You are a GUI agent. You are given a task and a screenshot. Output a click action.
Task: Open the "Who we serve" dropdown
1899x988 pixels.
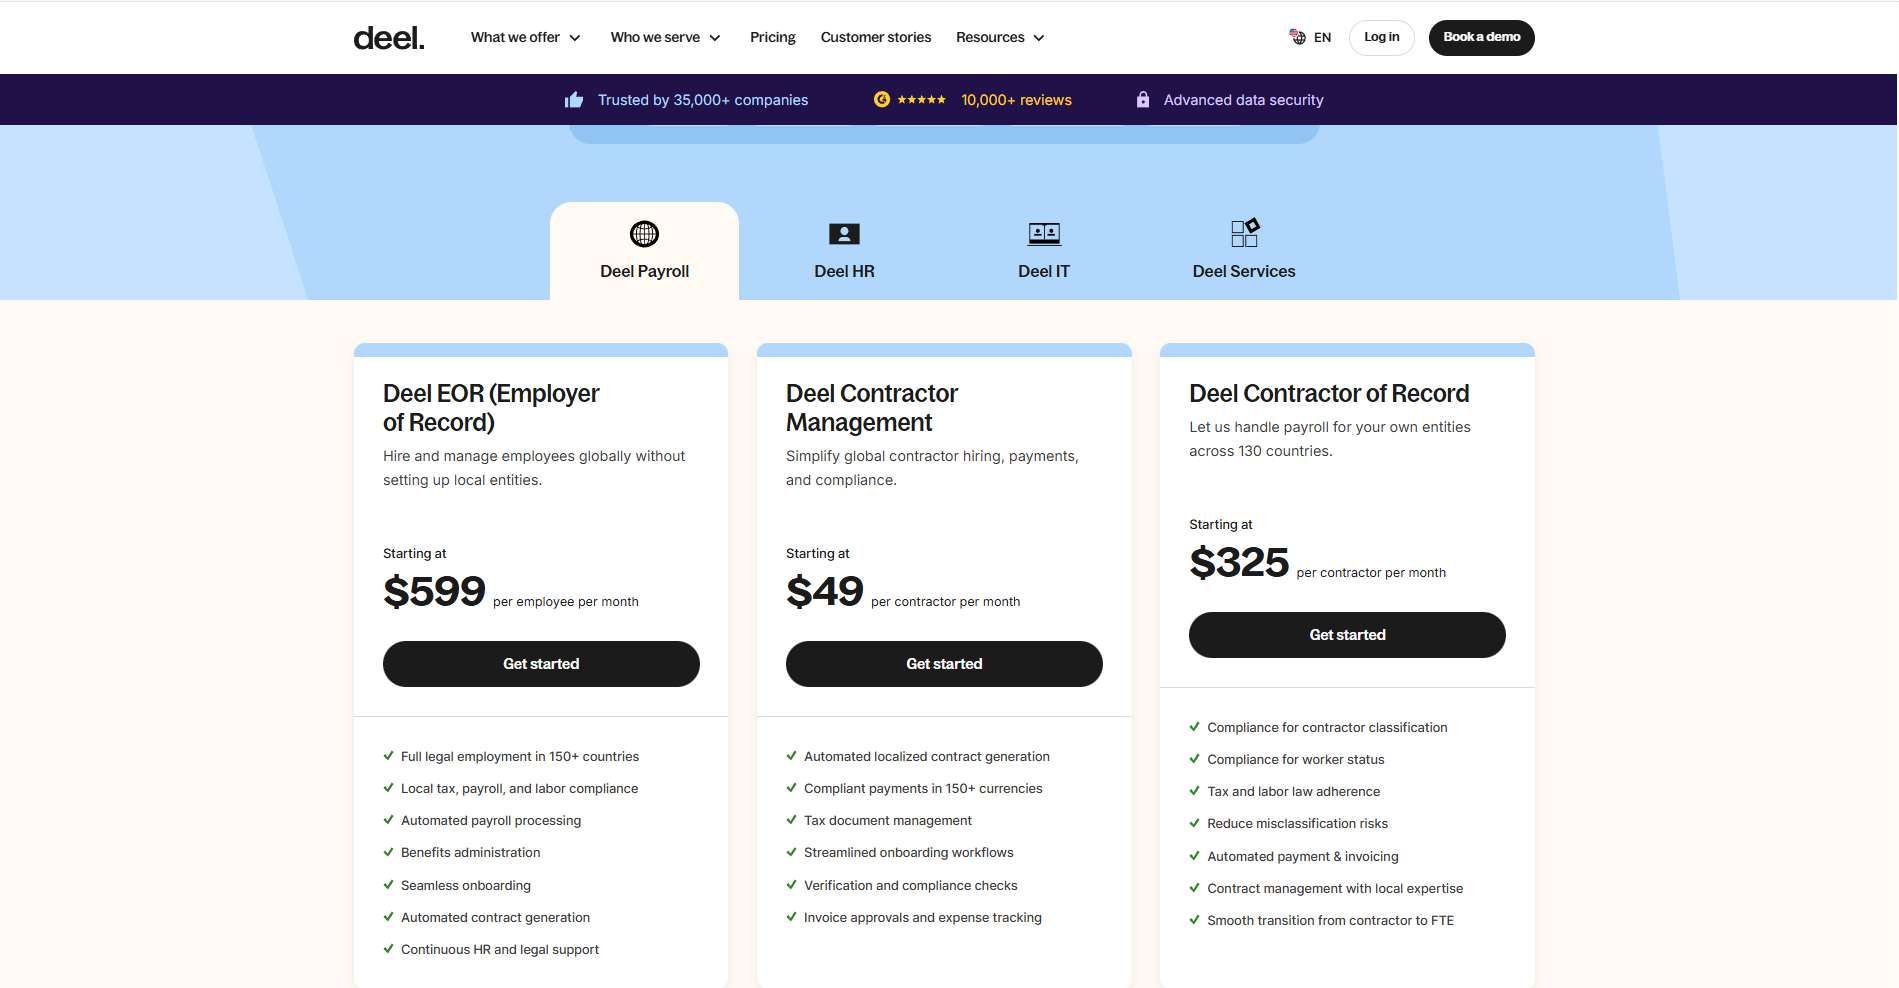click(x=665, y=37)
